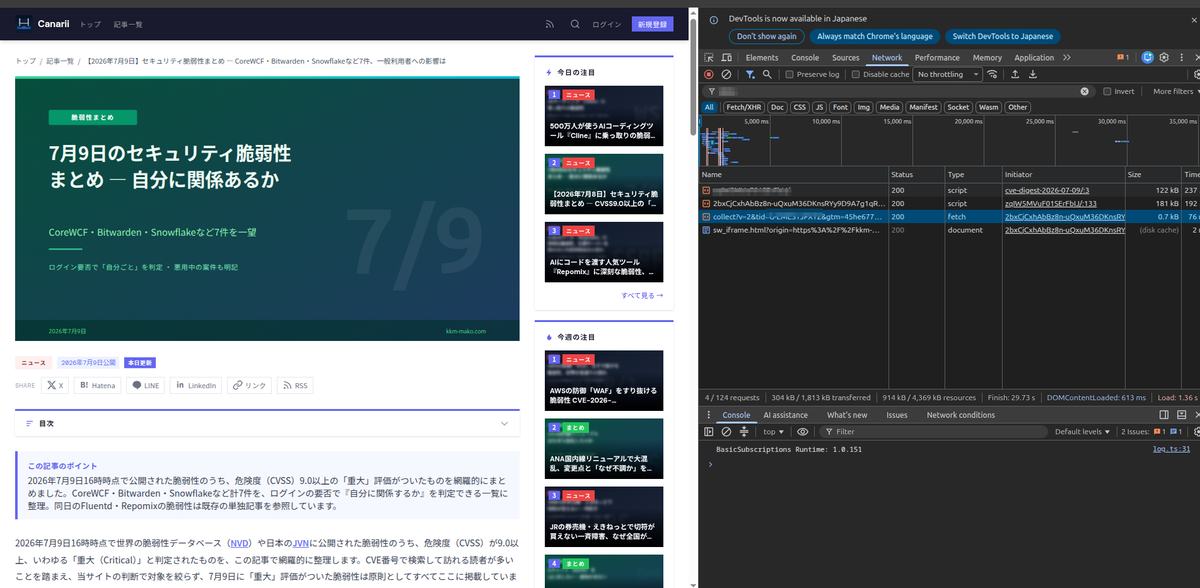Viewport: 1200px width, 588px height.
Task: Check the Invert filter checkbox
Action: coord(1107,91)
